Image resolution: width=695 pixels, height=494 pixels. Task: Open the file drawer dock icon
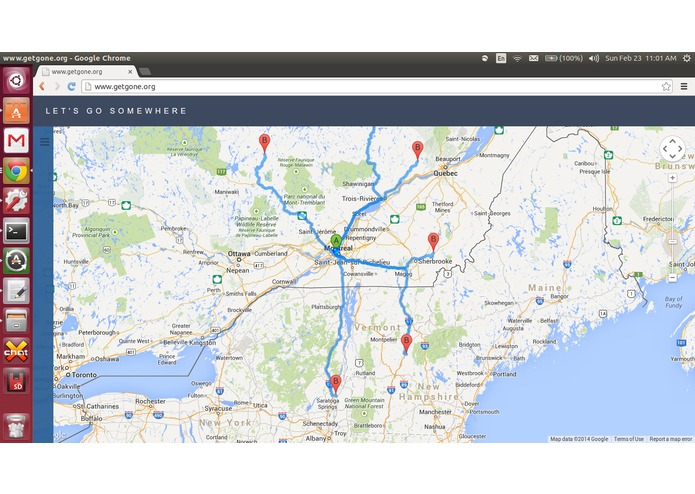click(x=16, y=321)
